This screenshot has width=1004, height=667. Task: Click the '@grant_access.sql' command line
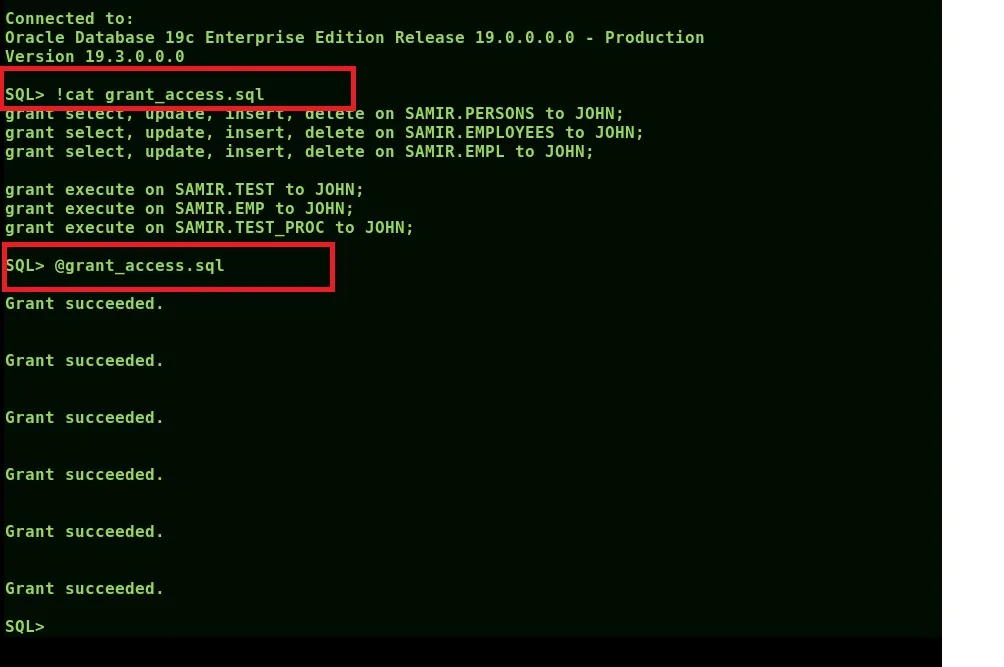coord(115,266)
